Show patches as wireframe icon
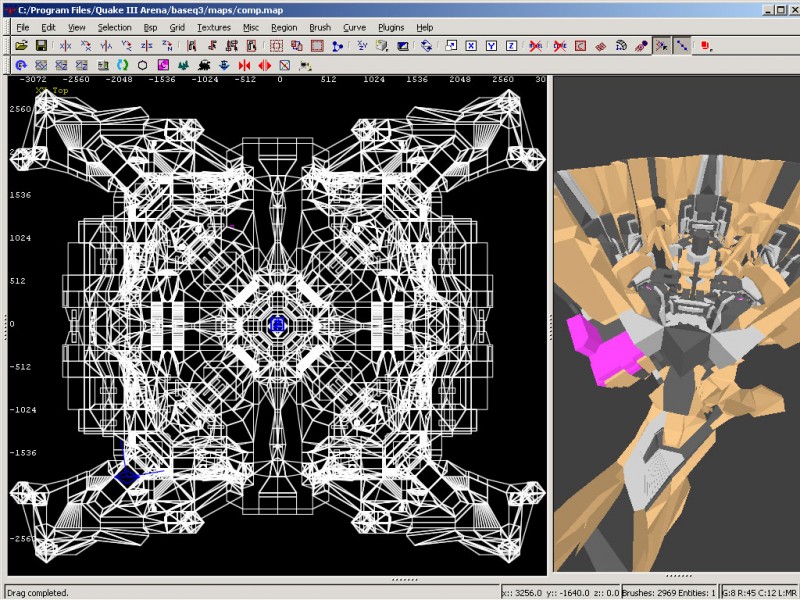800x600 pixels. click(601, 46)
